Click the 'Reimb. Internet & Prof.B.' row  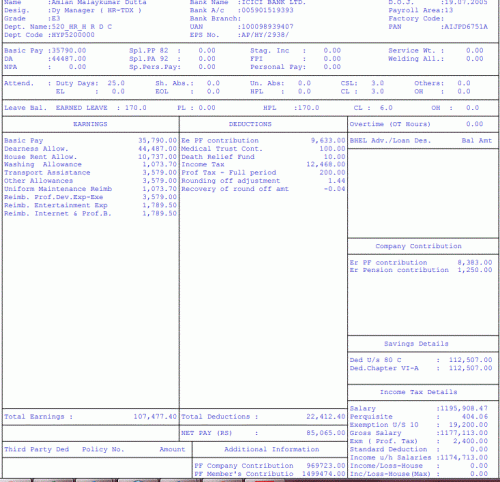tap(90, 213)
